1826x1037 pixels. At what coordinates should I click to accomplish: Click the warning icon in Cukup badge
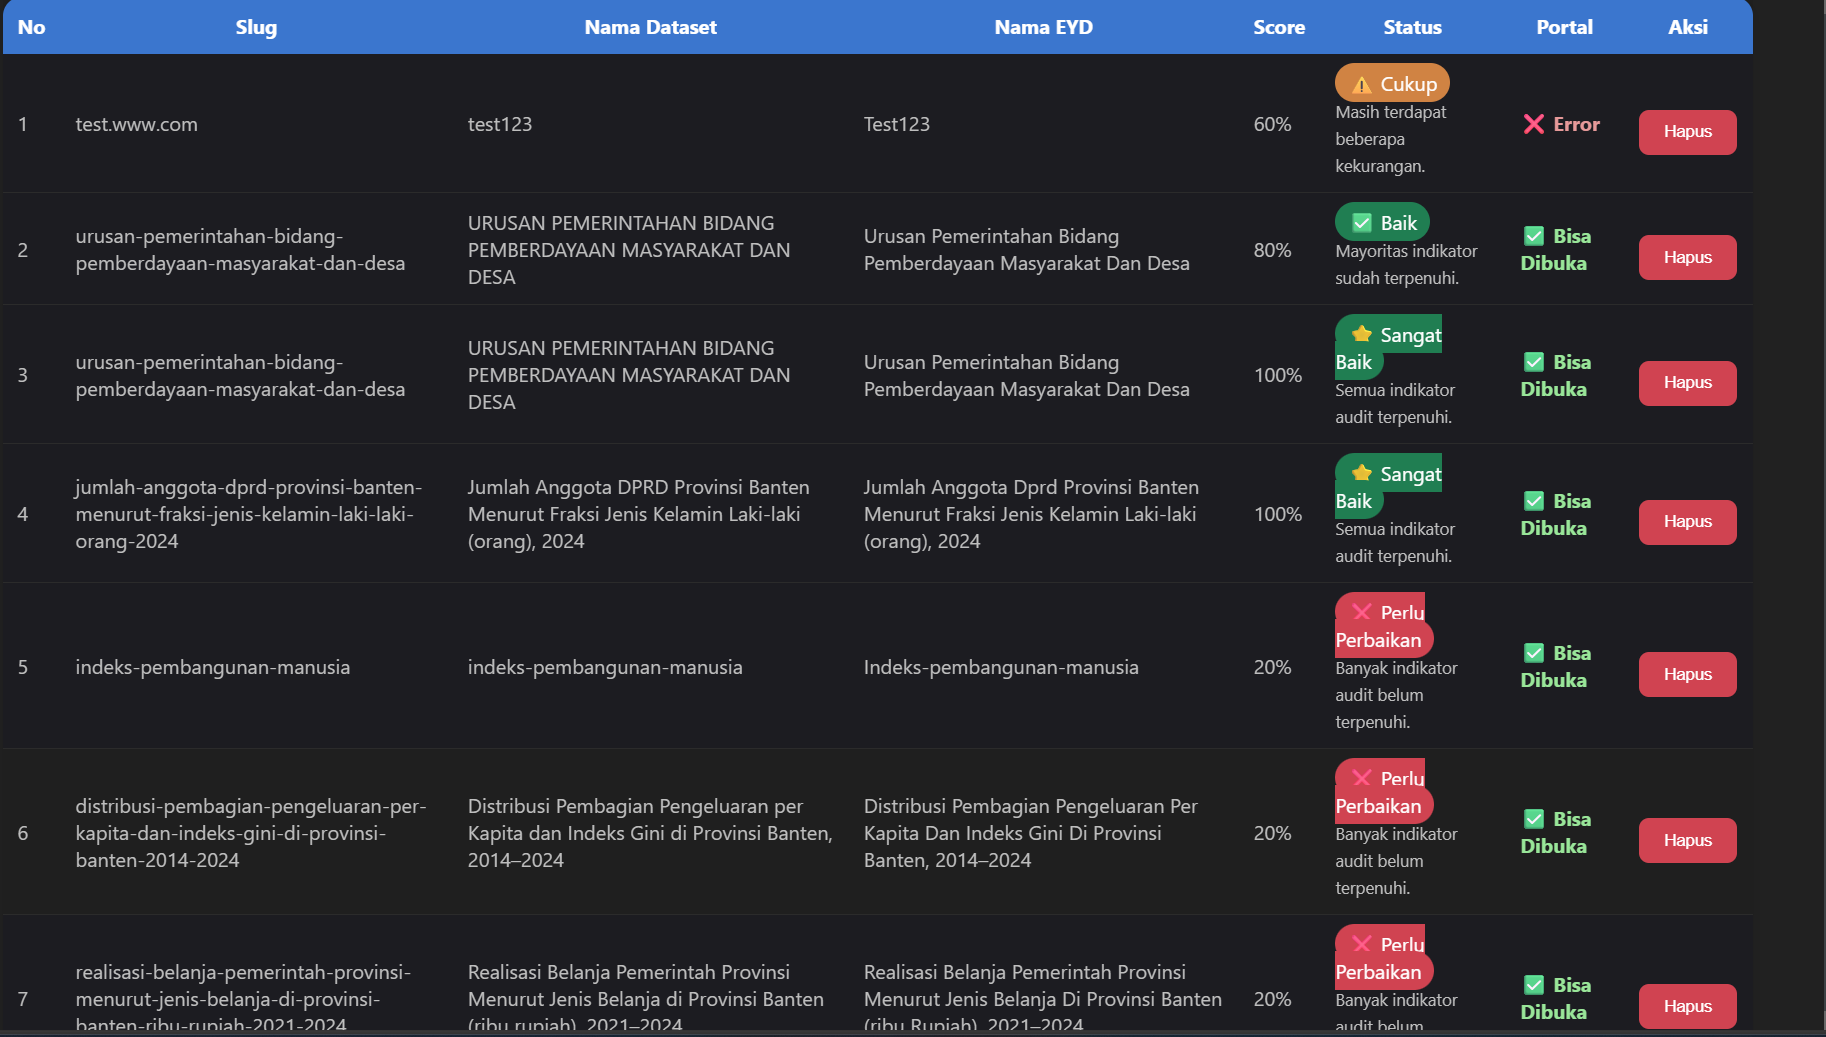click(1362, 84)
